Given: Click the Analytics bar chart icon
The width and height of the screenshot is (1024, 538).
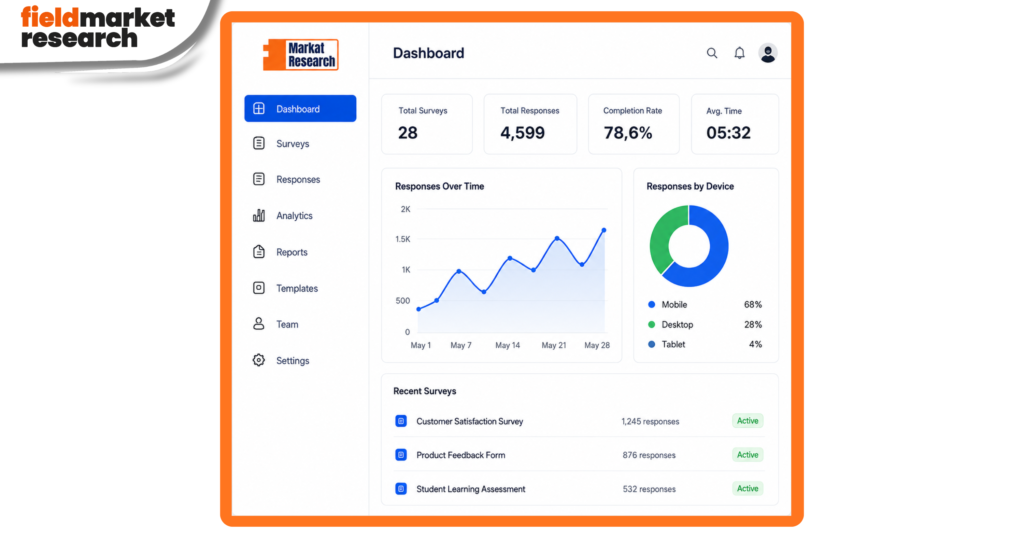Looking at the screenshot, I should [x=259, y=215].
